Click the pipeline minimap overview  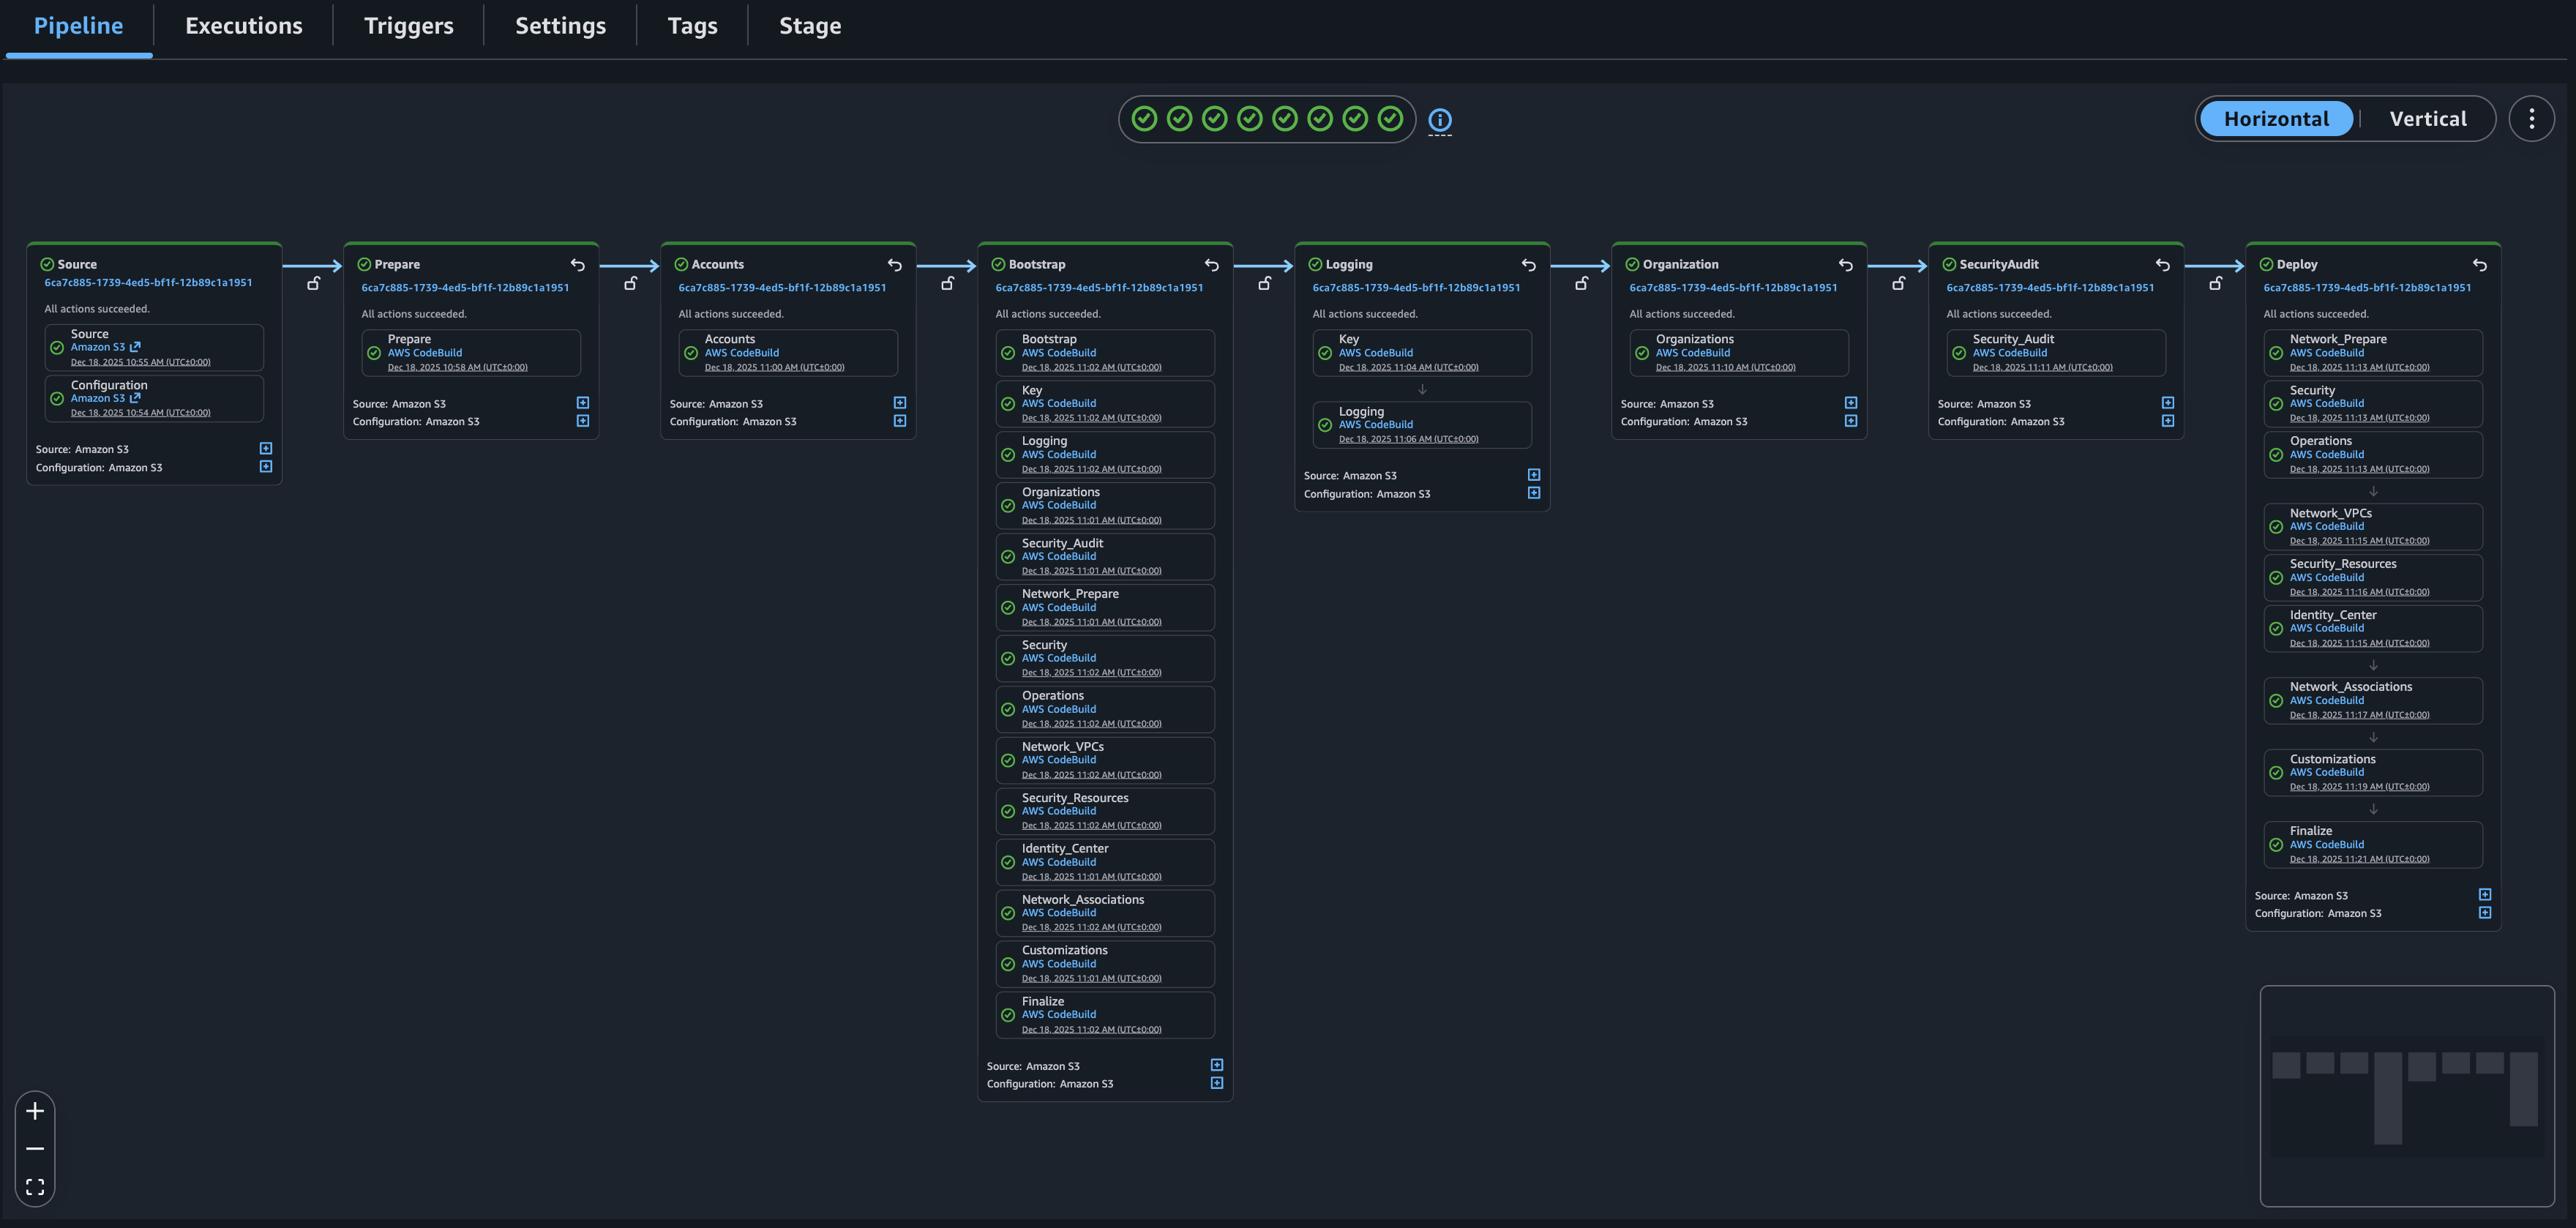tap(2406, 1096)
